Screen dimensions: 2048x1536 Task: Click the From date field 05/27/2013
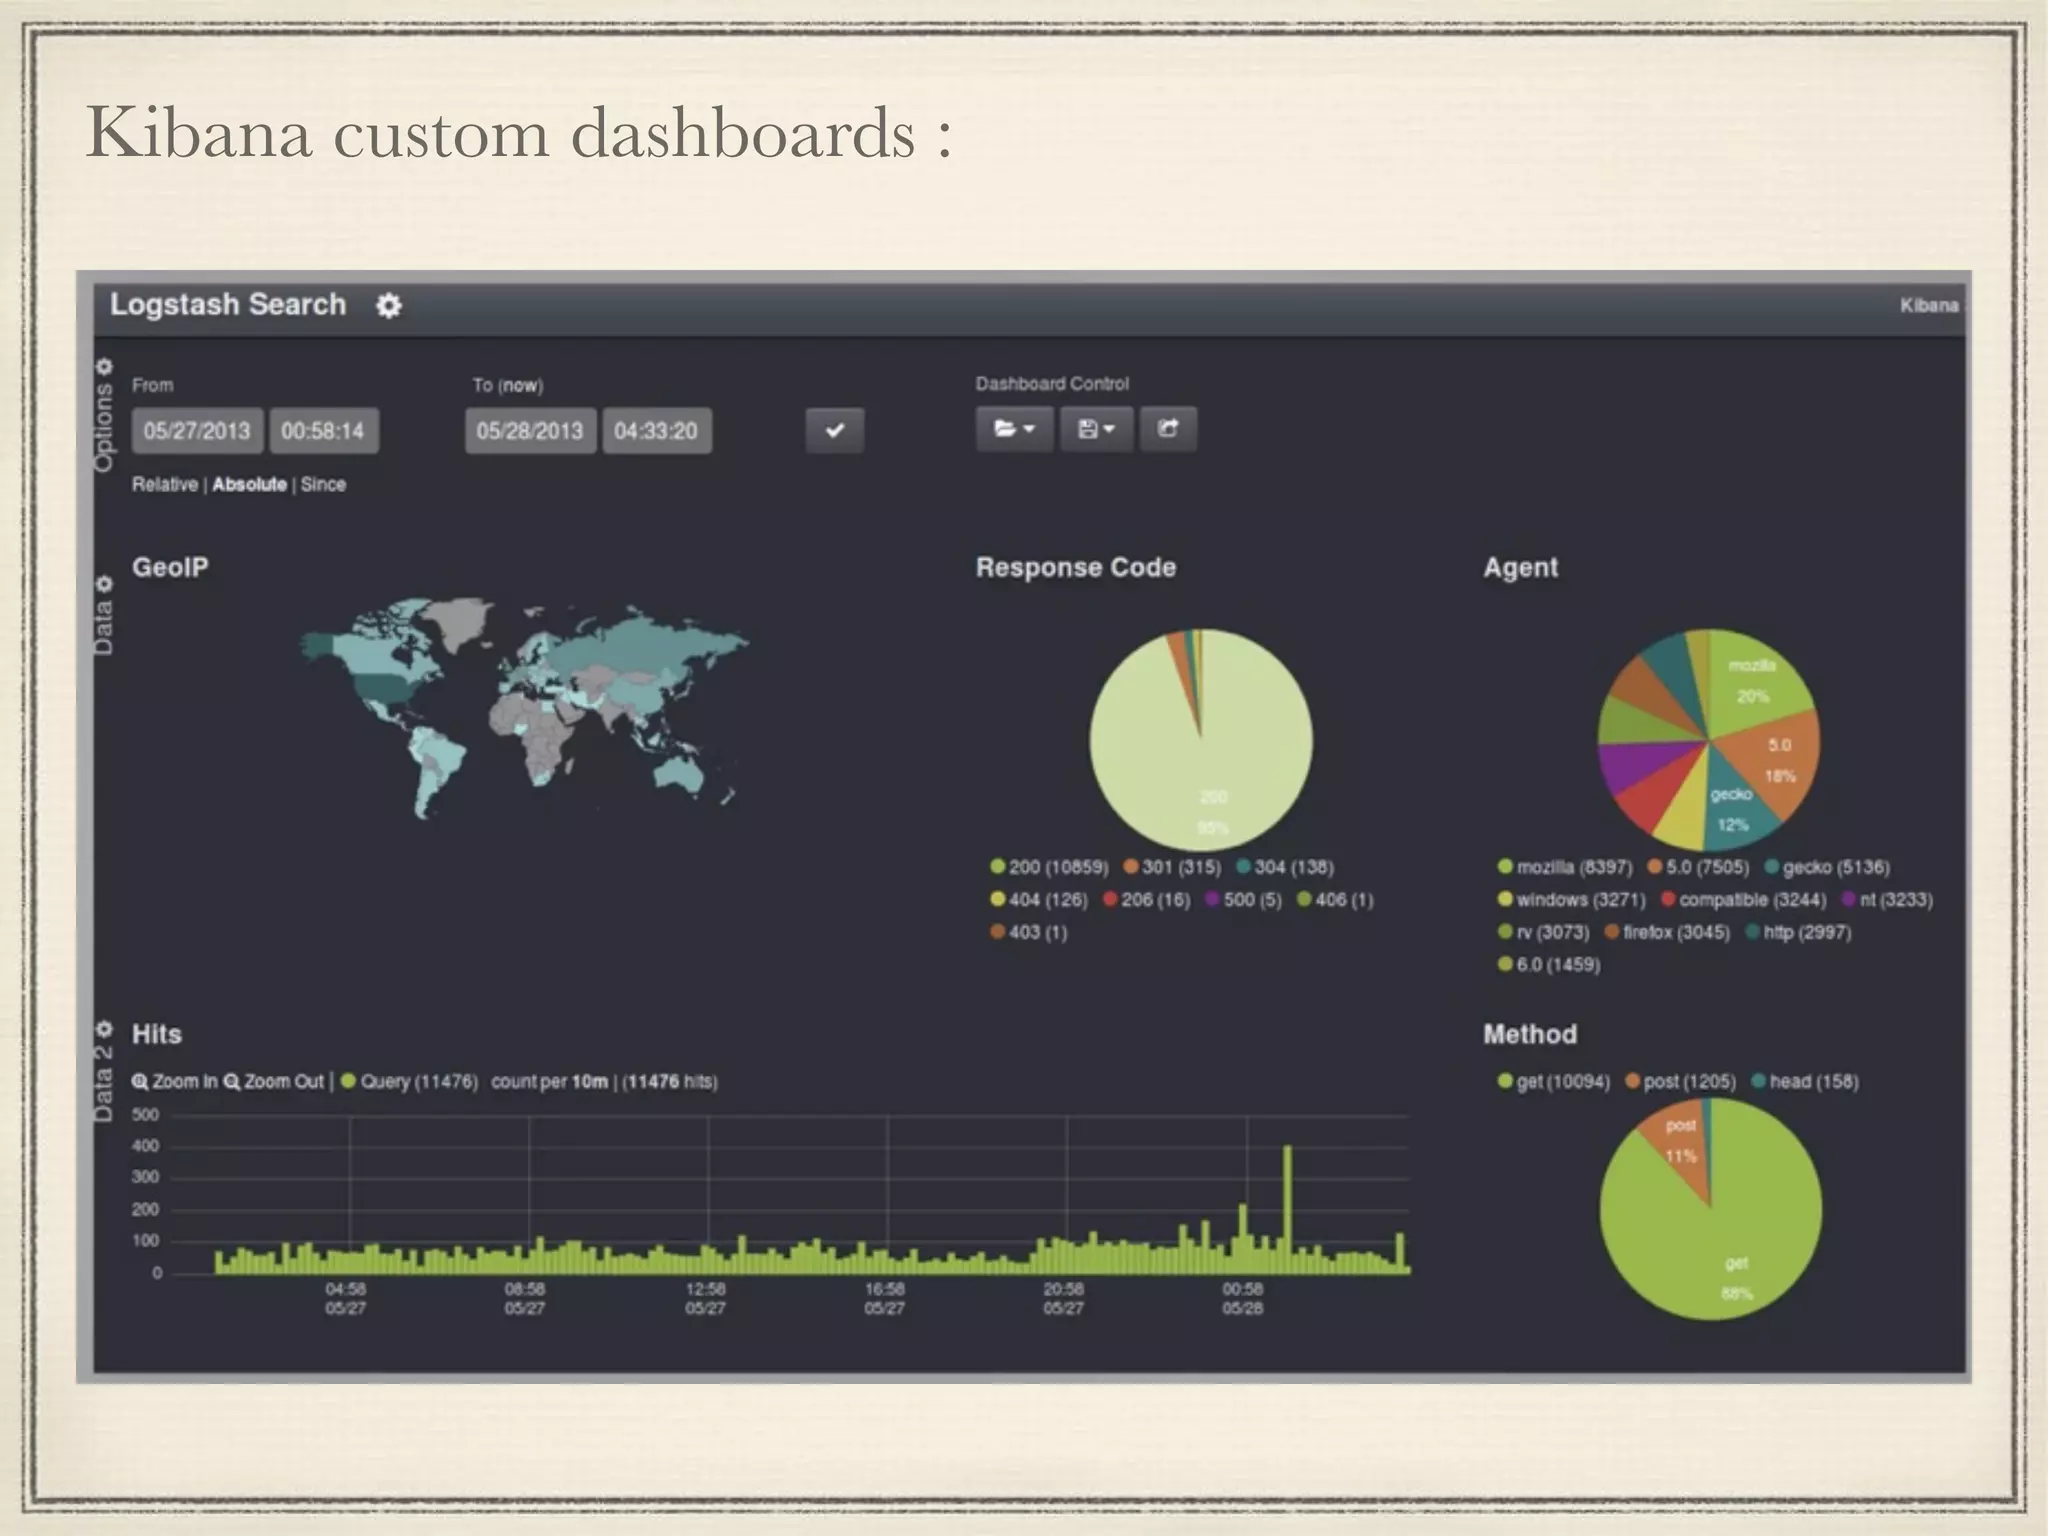click(197, 431)
